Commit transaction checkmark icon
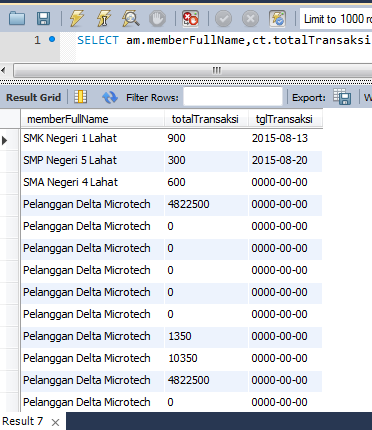372x430 pixels. (223, 19)
